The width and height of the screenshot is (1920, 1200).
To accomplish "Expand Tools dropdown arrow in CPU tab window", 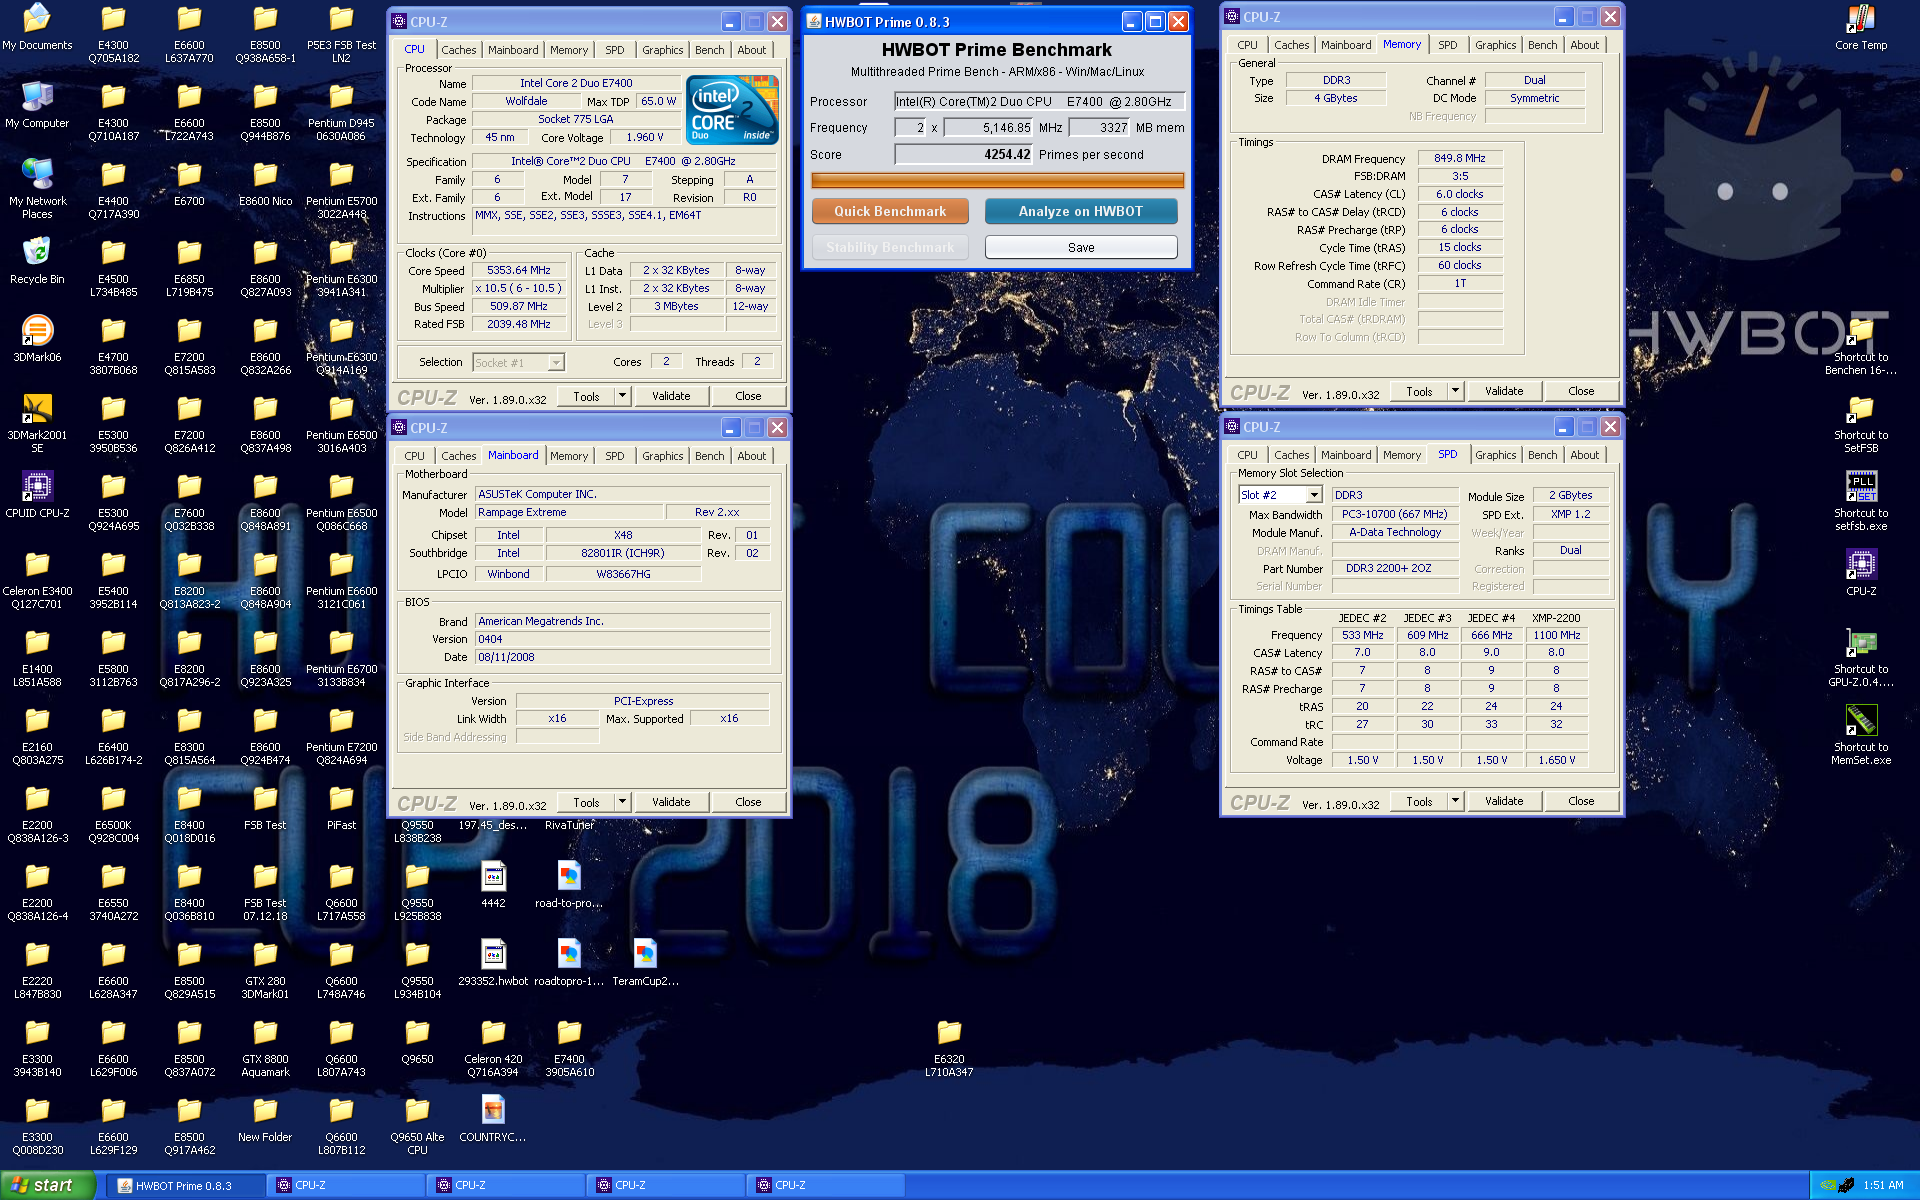I will click(622, 396).
